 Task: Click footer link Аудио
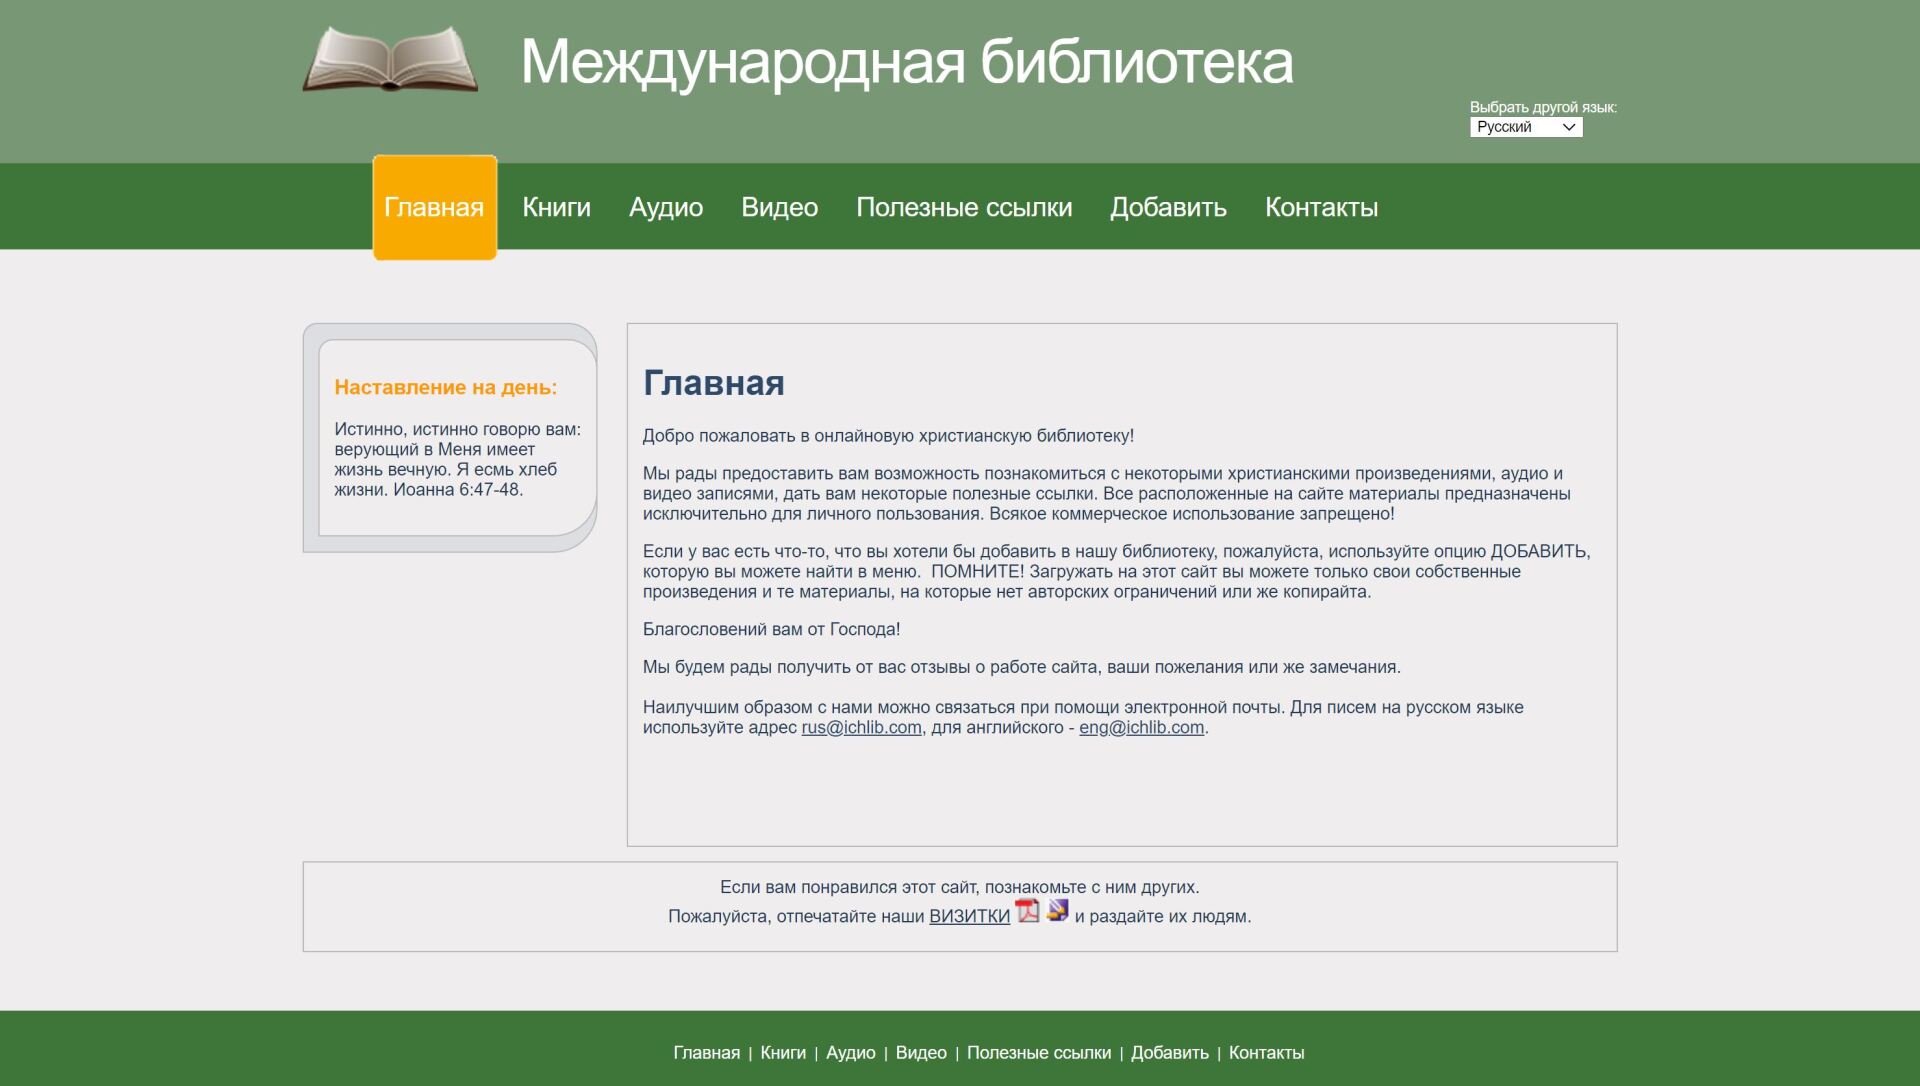coord(850,1053)
